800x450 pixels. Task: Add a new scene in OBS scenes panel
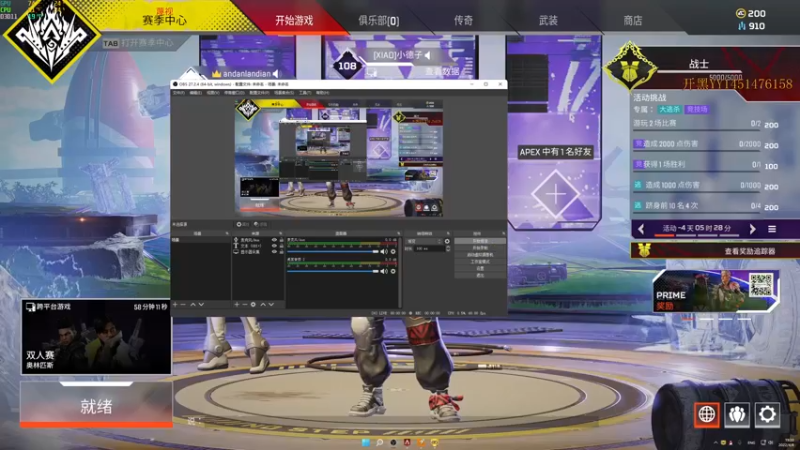coord(175,305)
